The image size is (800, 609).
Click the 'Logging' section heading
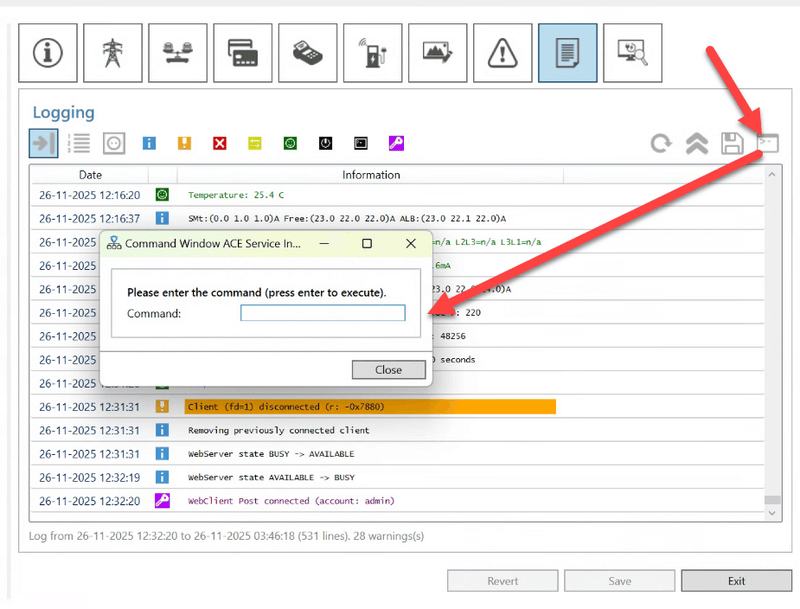pos(64,112)
